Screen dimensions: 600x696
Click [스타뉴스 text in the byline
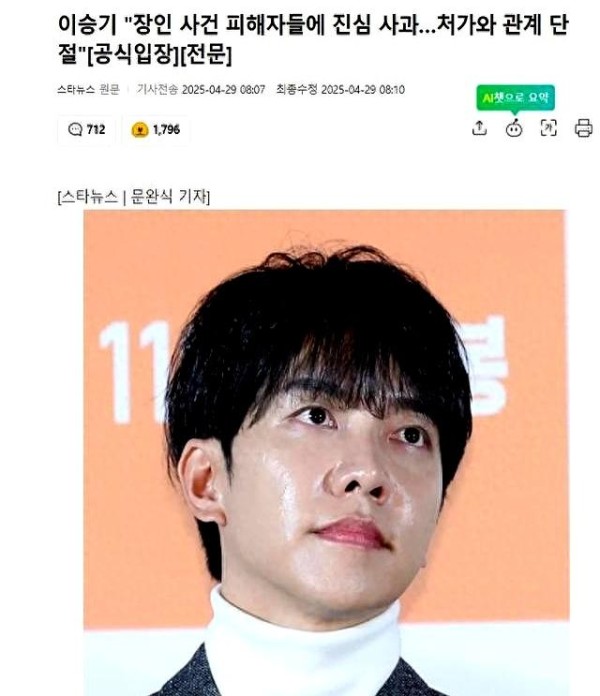pos(88,196)
